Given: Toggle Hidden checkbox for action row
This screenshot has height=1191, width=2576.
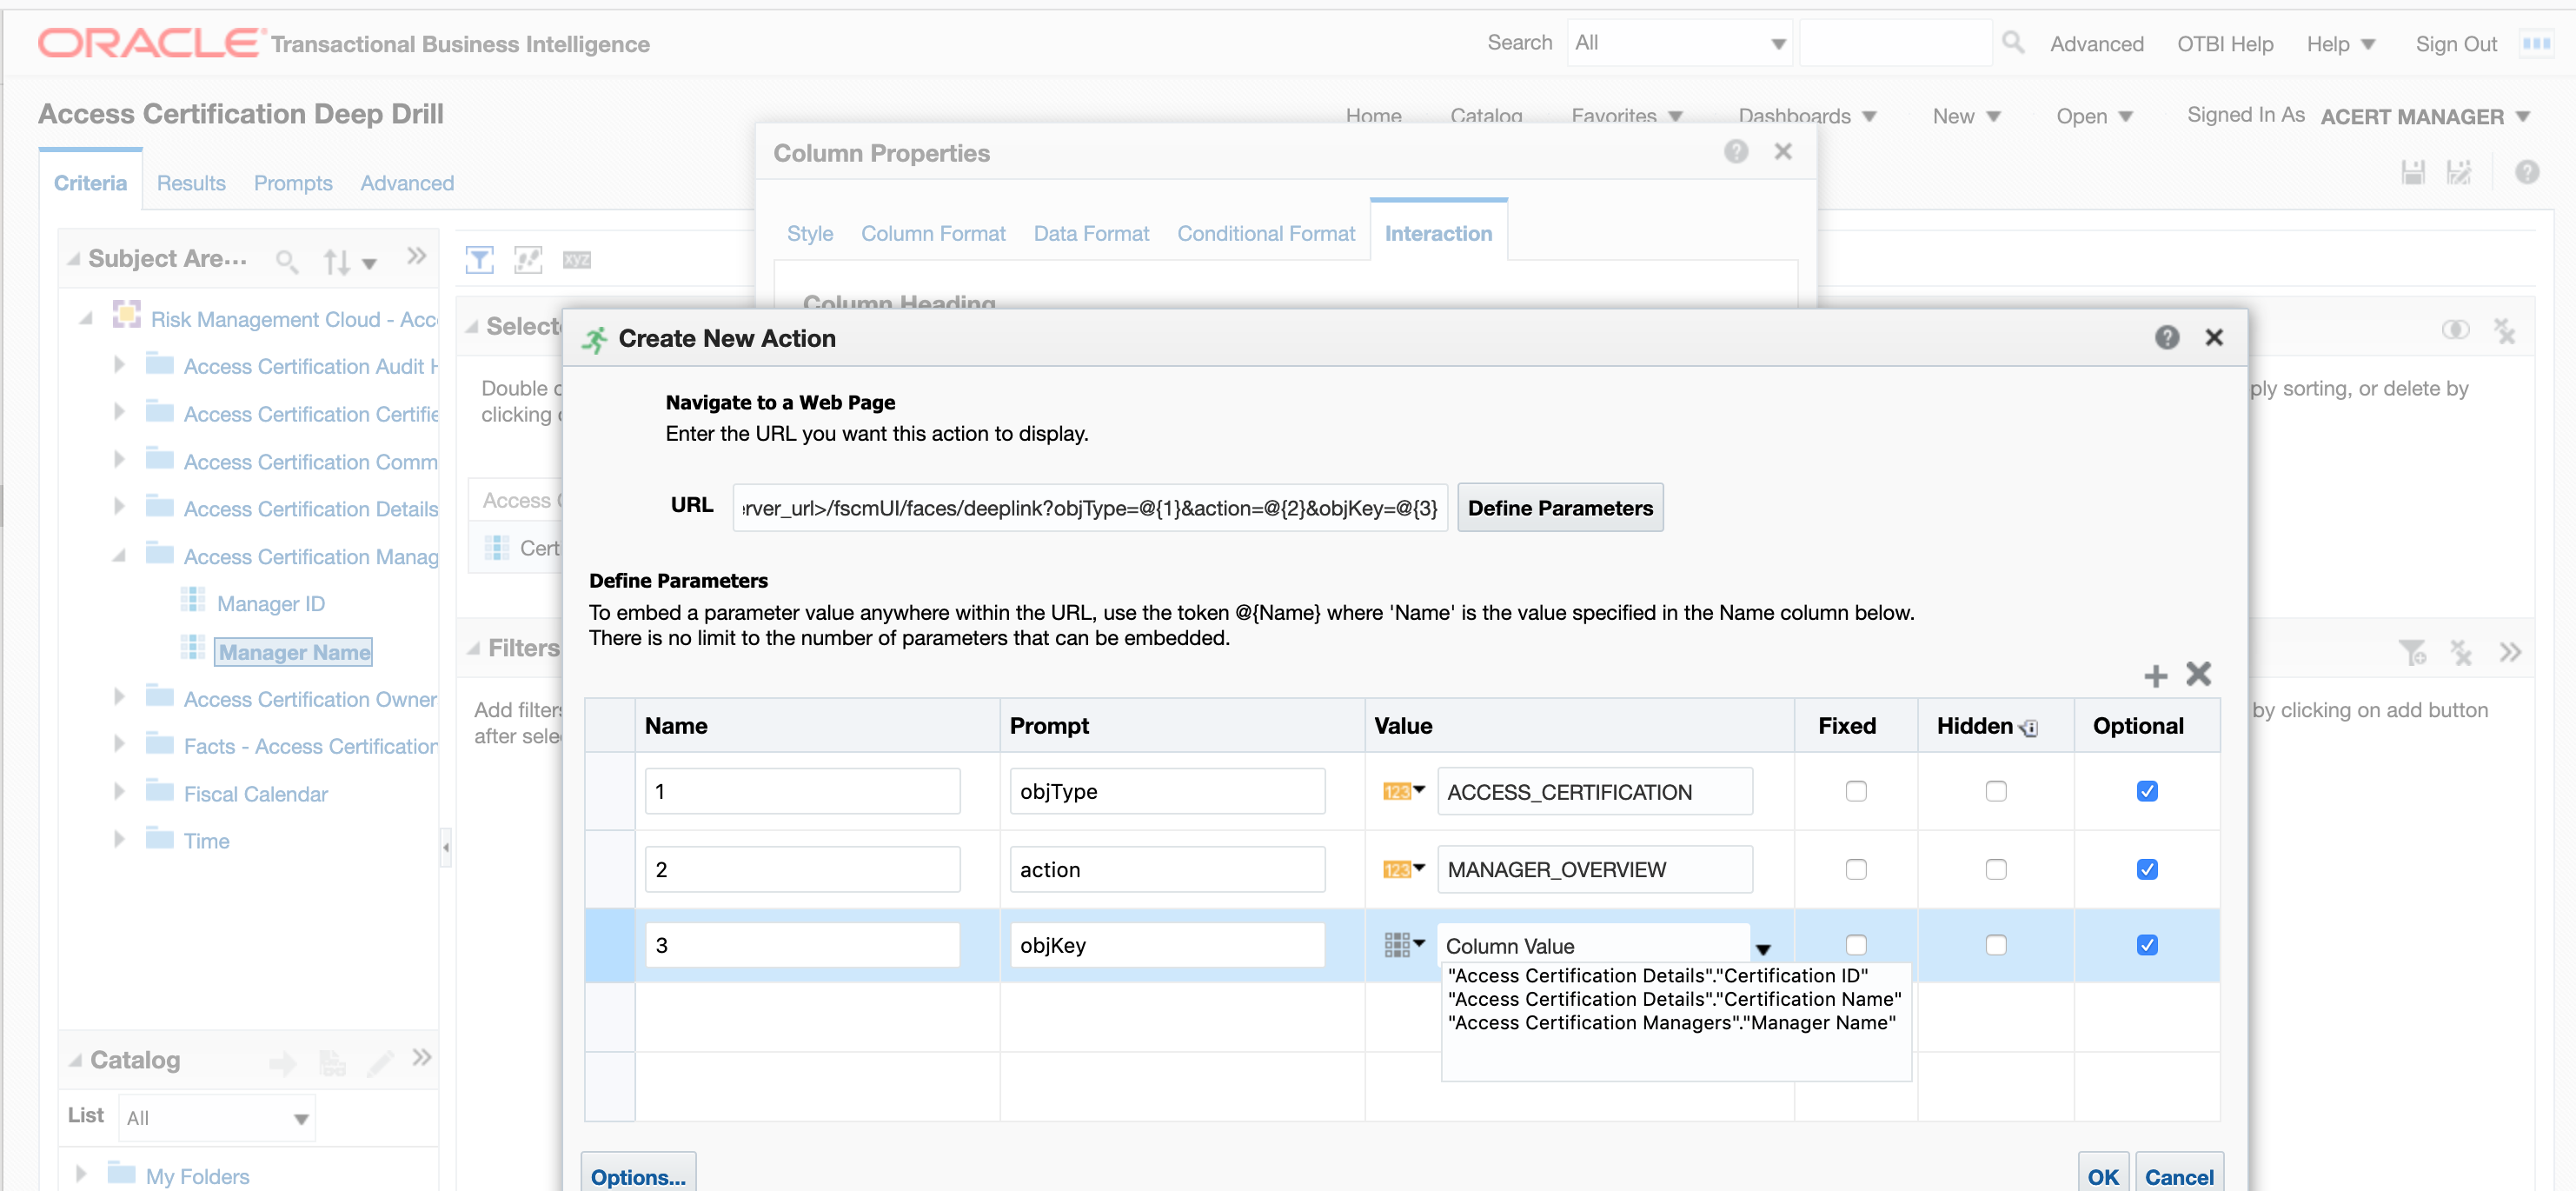Looking at the screenshot, I should 1996,869.
